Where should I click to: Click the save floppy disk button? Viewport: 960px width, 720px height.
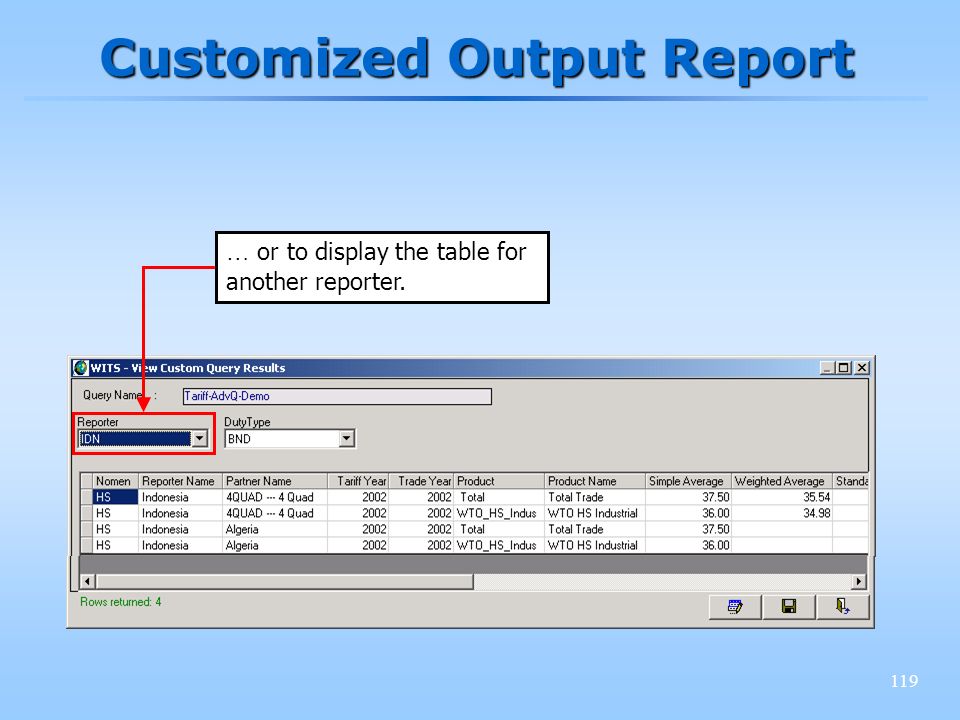click(789, 607)
